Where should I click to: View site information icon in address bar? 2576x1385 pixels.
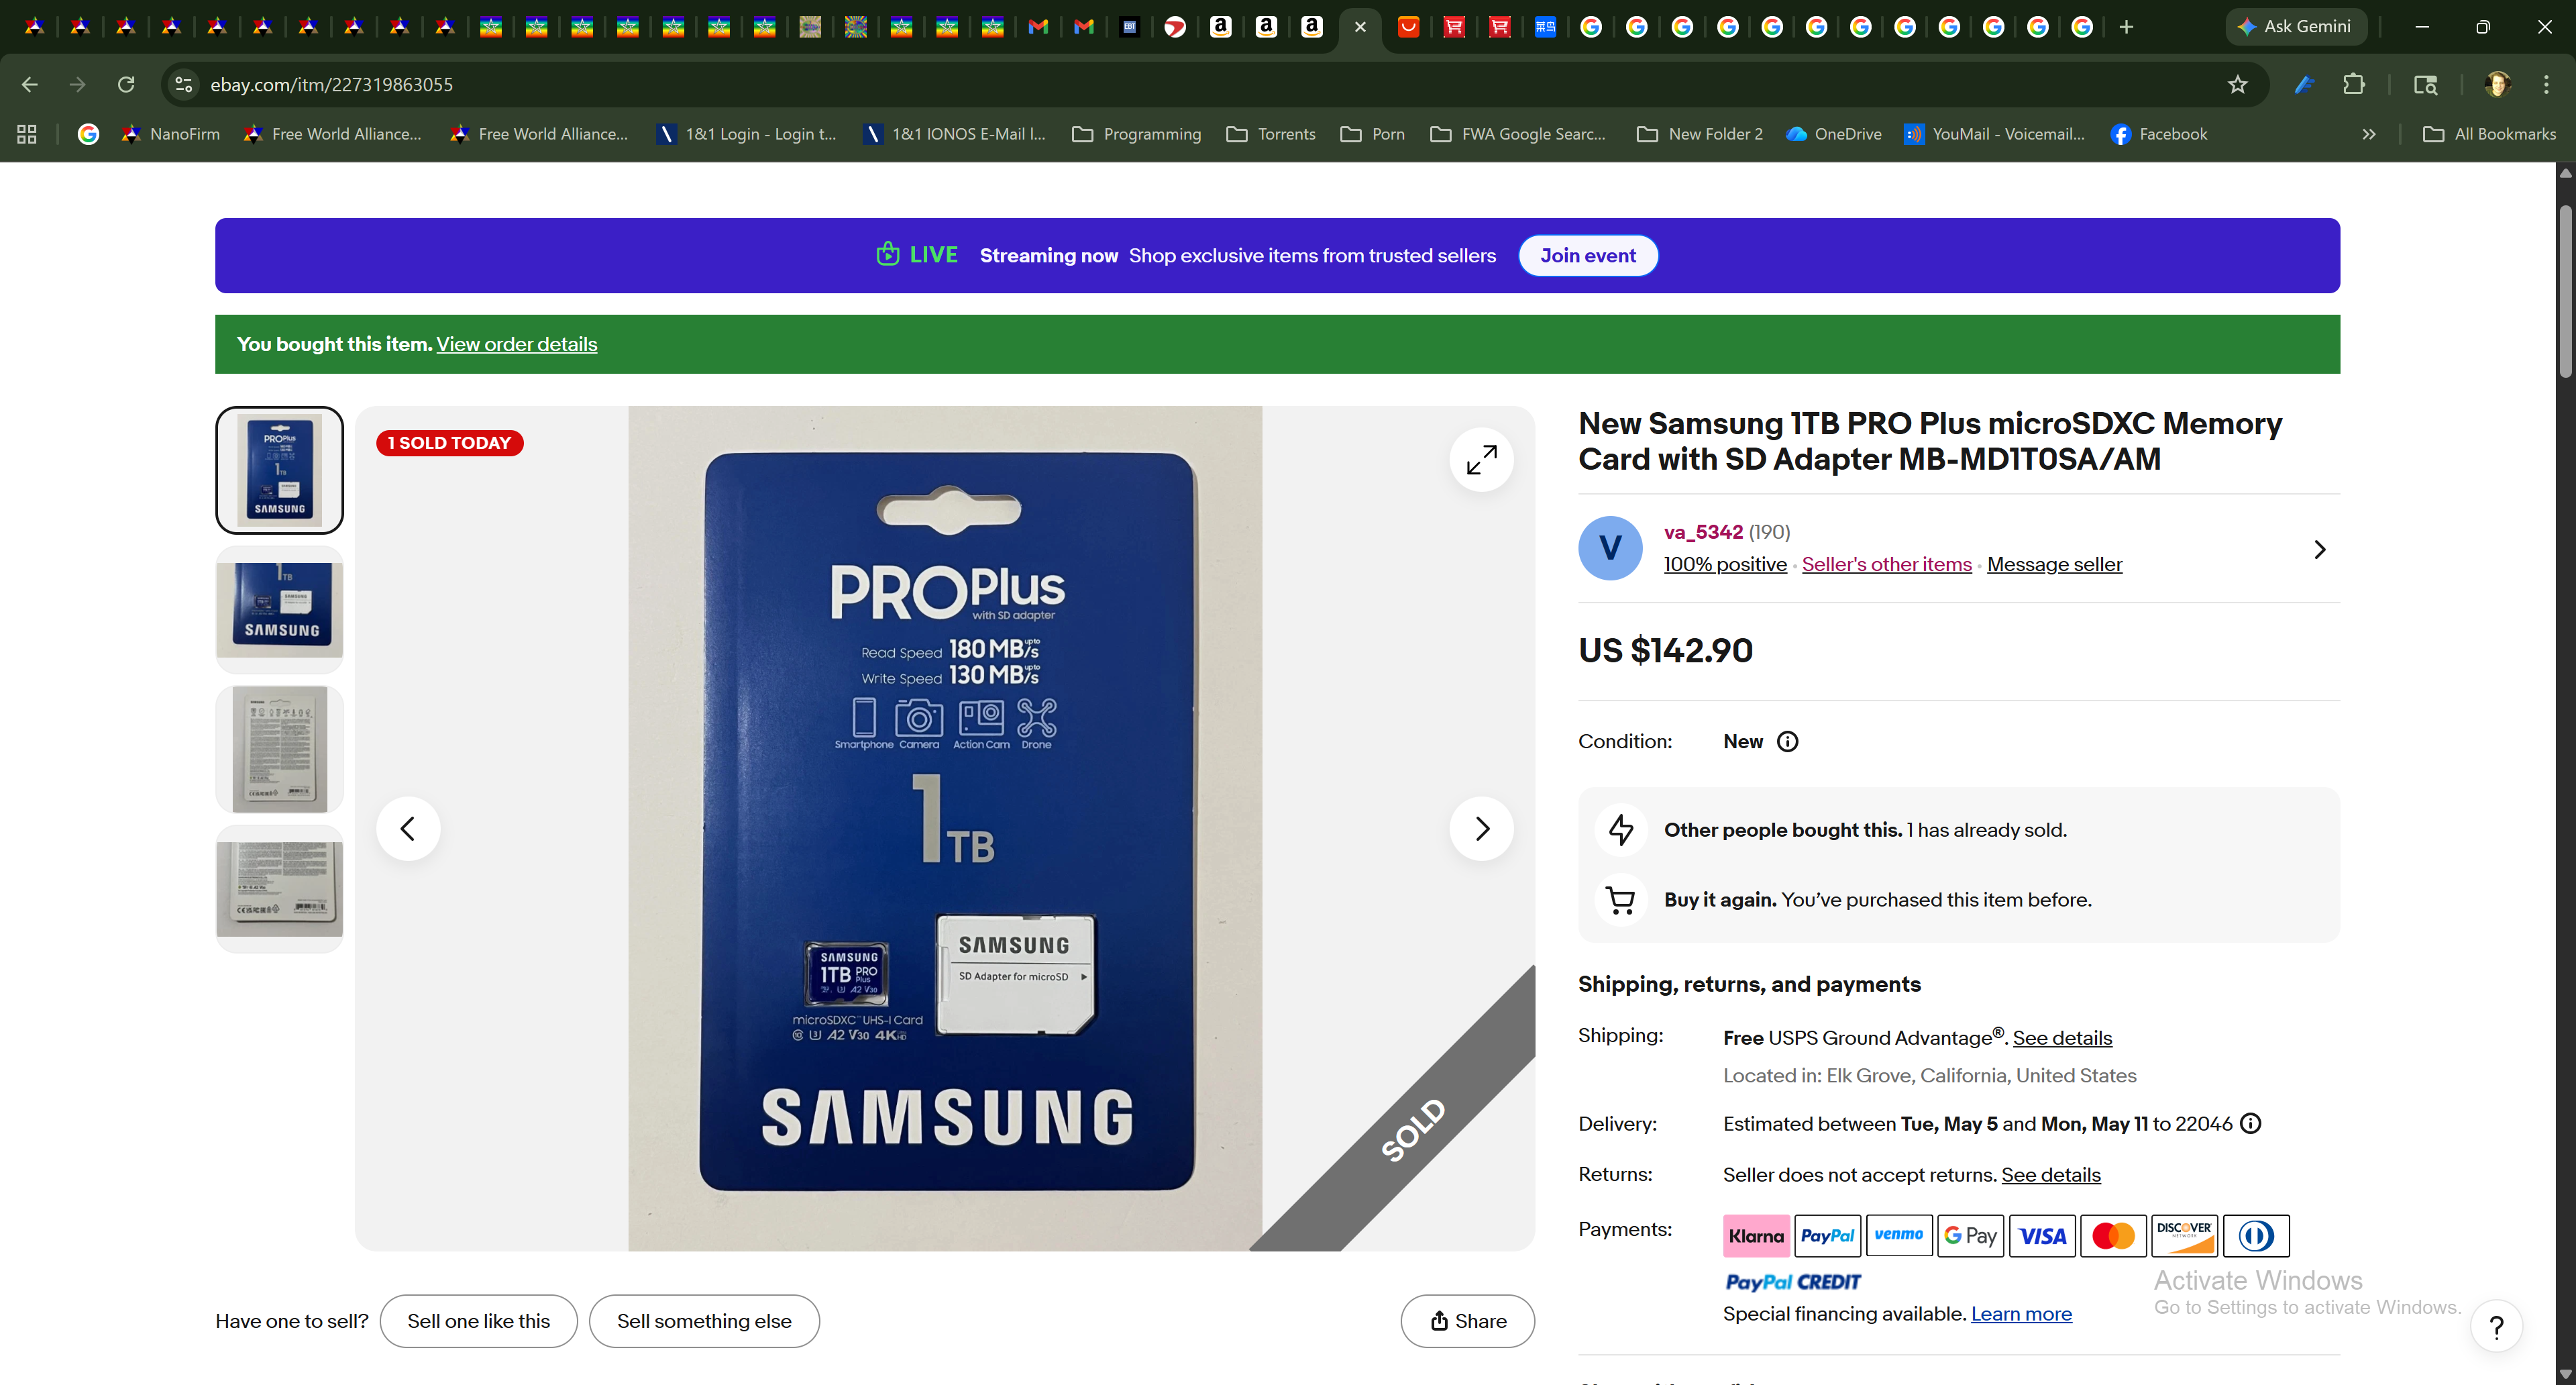184,85
